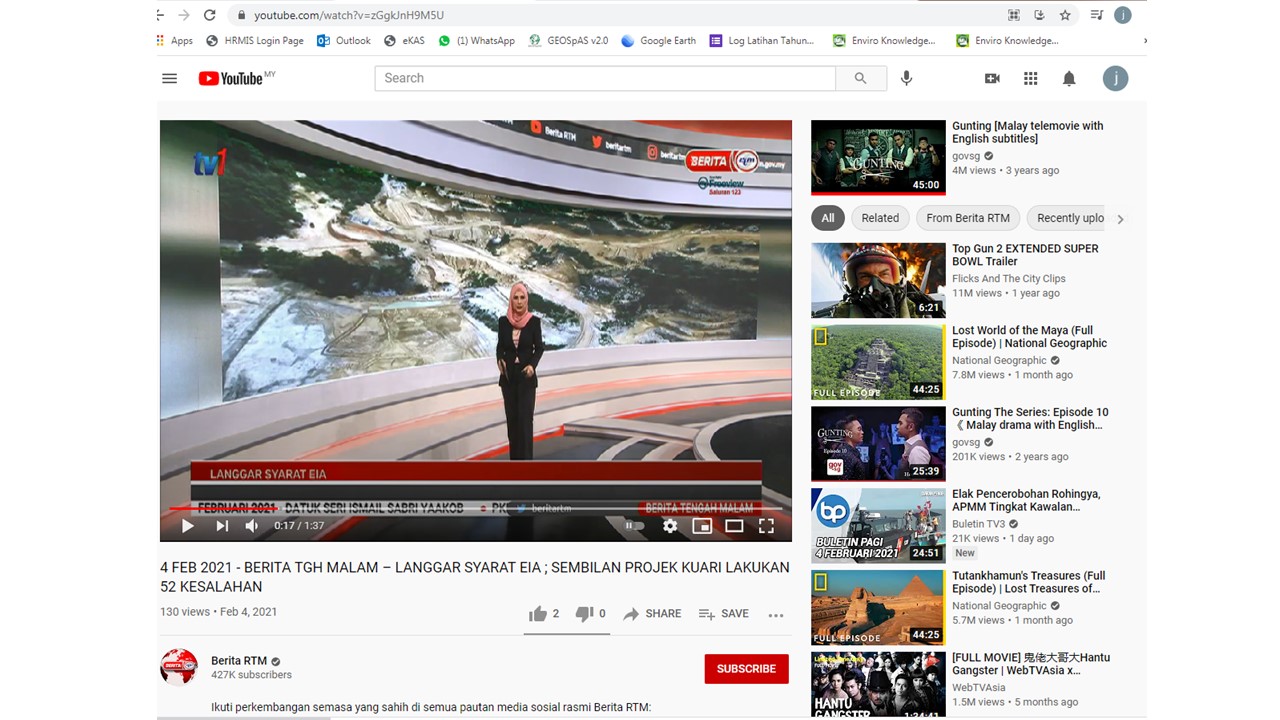Select the Related filter chip

(x=880, y=218)
